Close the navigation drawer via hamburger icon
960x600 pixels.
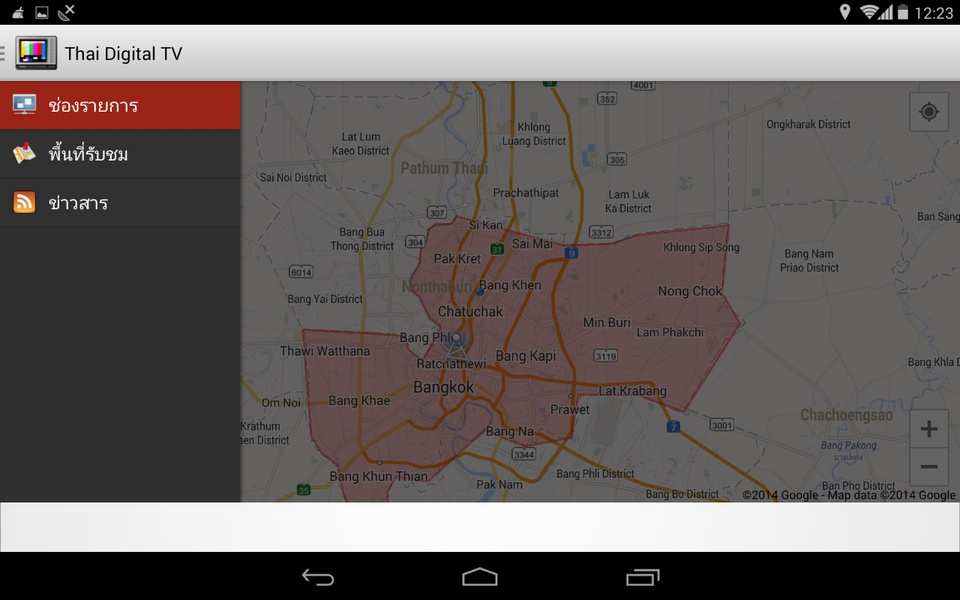point(3,53)
